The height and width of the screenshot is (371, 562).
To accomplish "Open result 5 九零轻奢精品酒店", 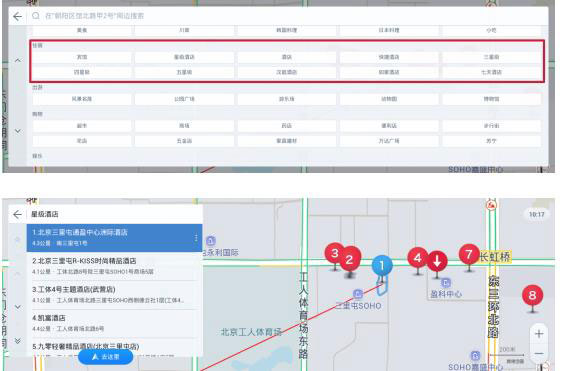I will [114, 348].
